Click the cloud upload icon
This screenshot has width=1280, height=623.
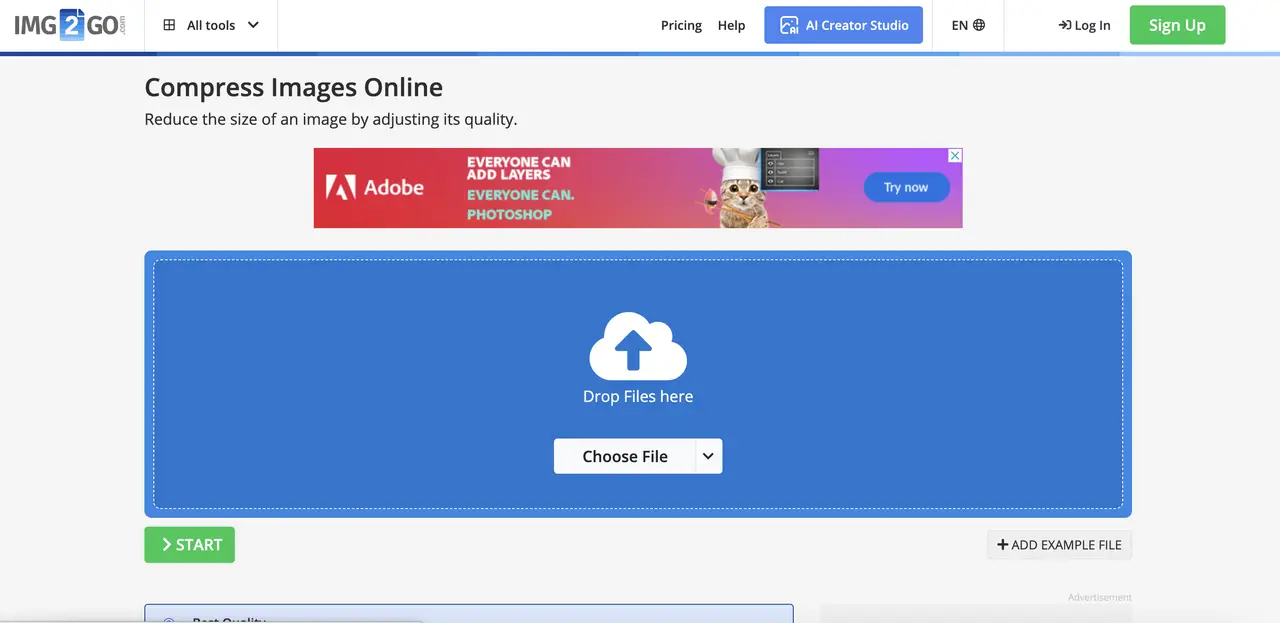coord(638,346)
